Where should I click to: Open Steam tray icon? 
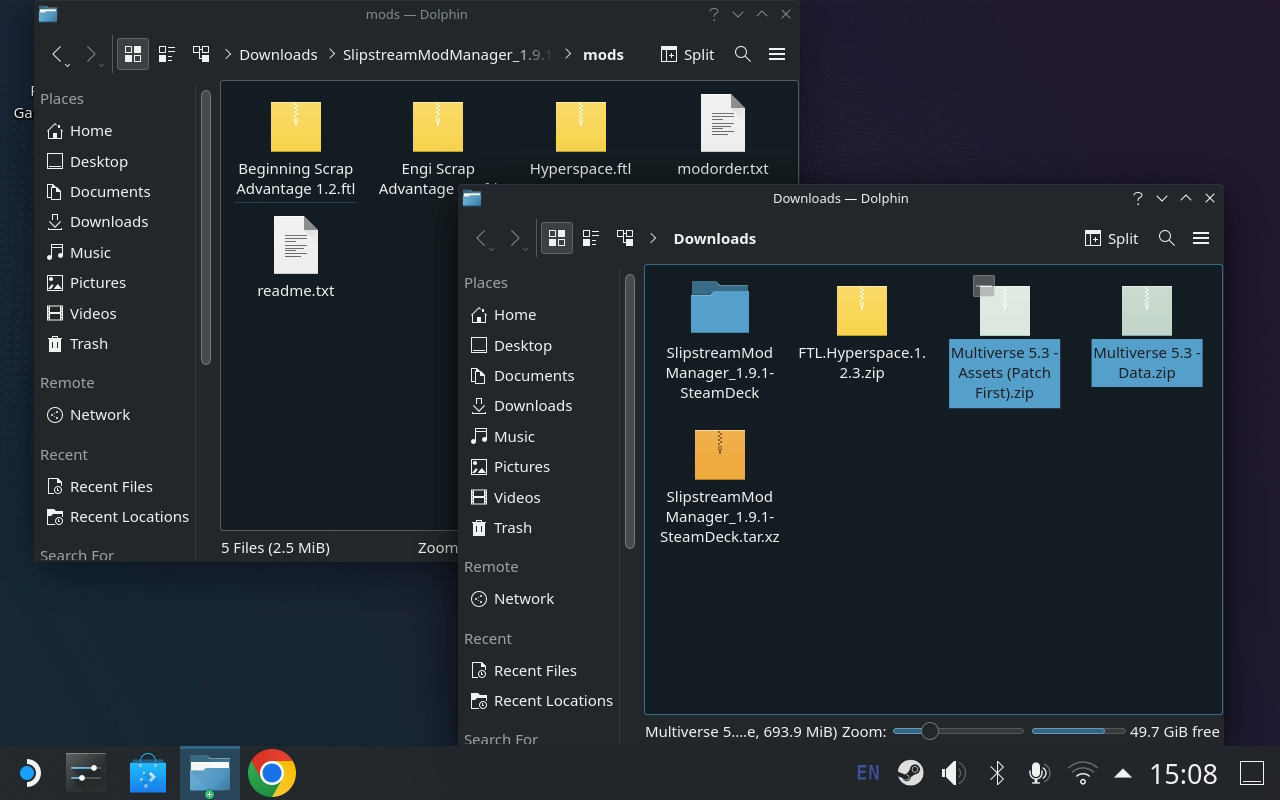click(x=910, y=773)
